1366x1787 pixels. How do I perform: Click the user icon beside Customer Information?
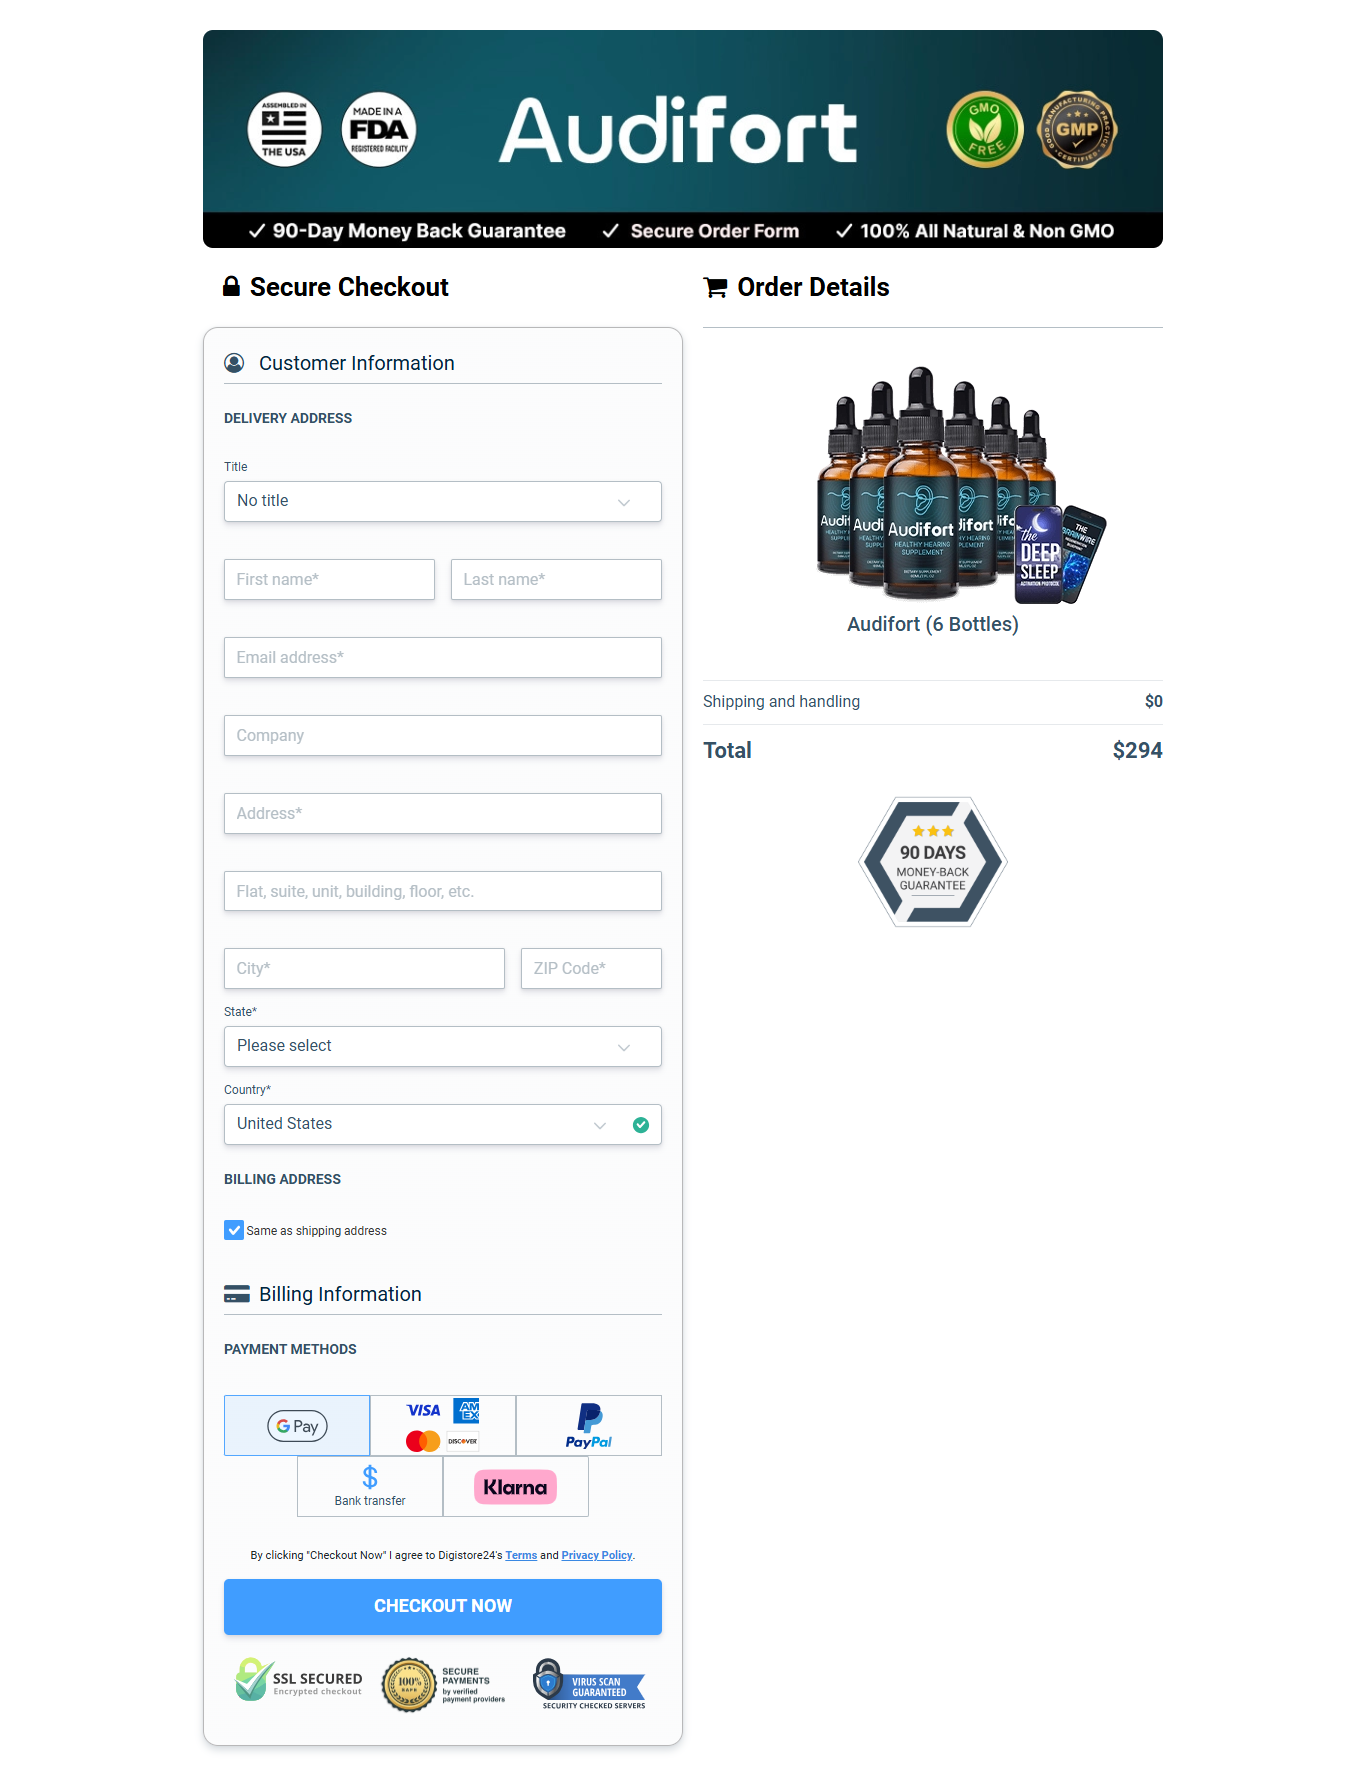click(x=234, y=363)
